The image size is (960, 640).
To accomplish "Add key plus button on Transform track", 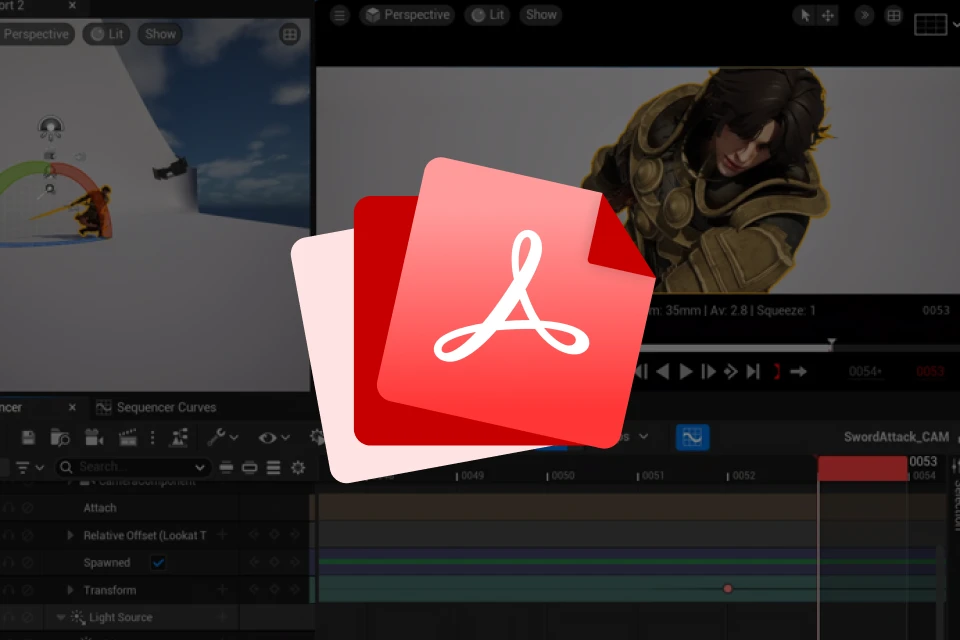I will click(x=222, y=590).
